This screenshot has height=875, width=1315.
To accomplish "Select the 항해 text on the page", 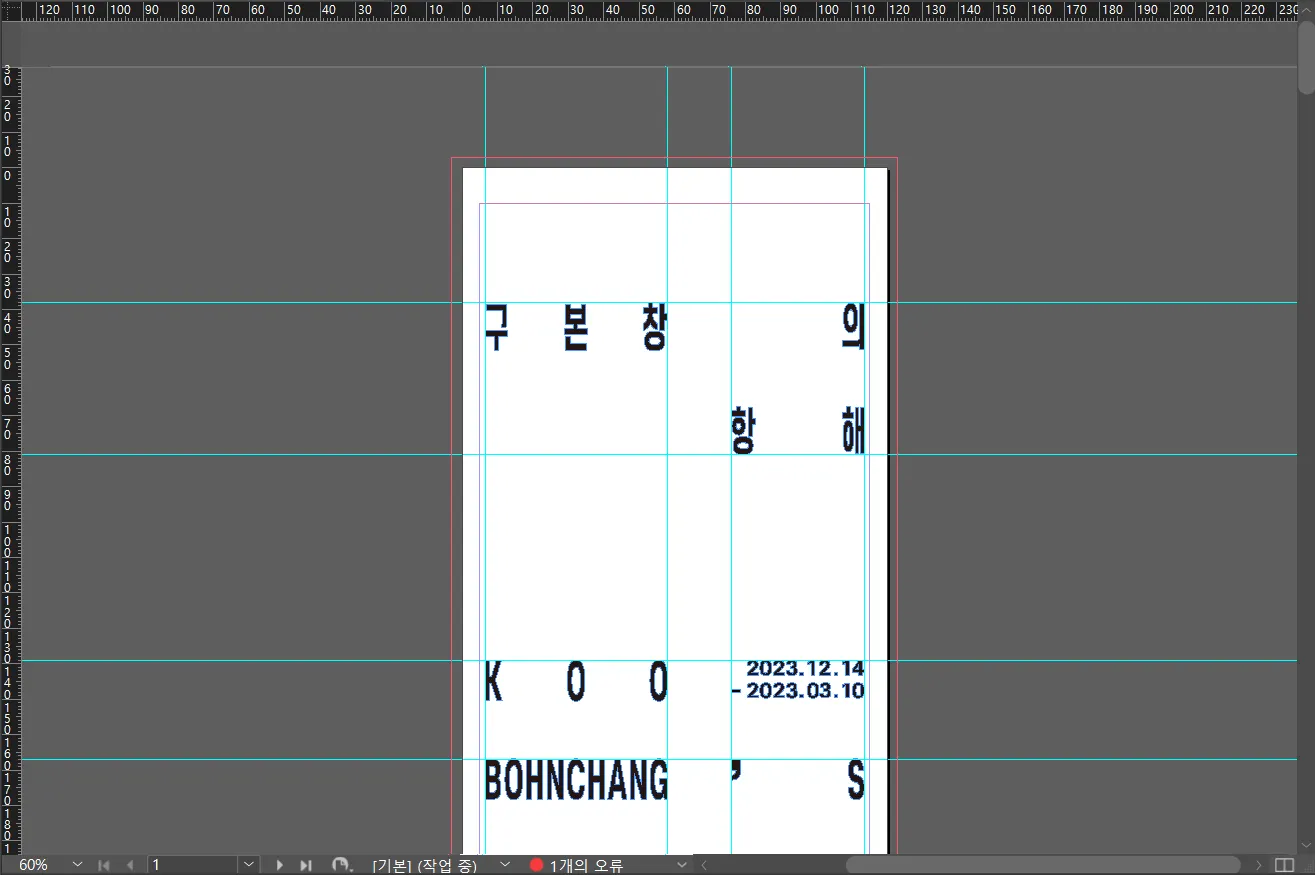I will click(798, 431).
